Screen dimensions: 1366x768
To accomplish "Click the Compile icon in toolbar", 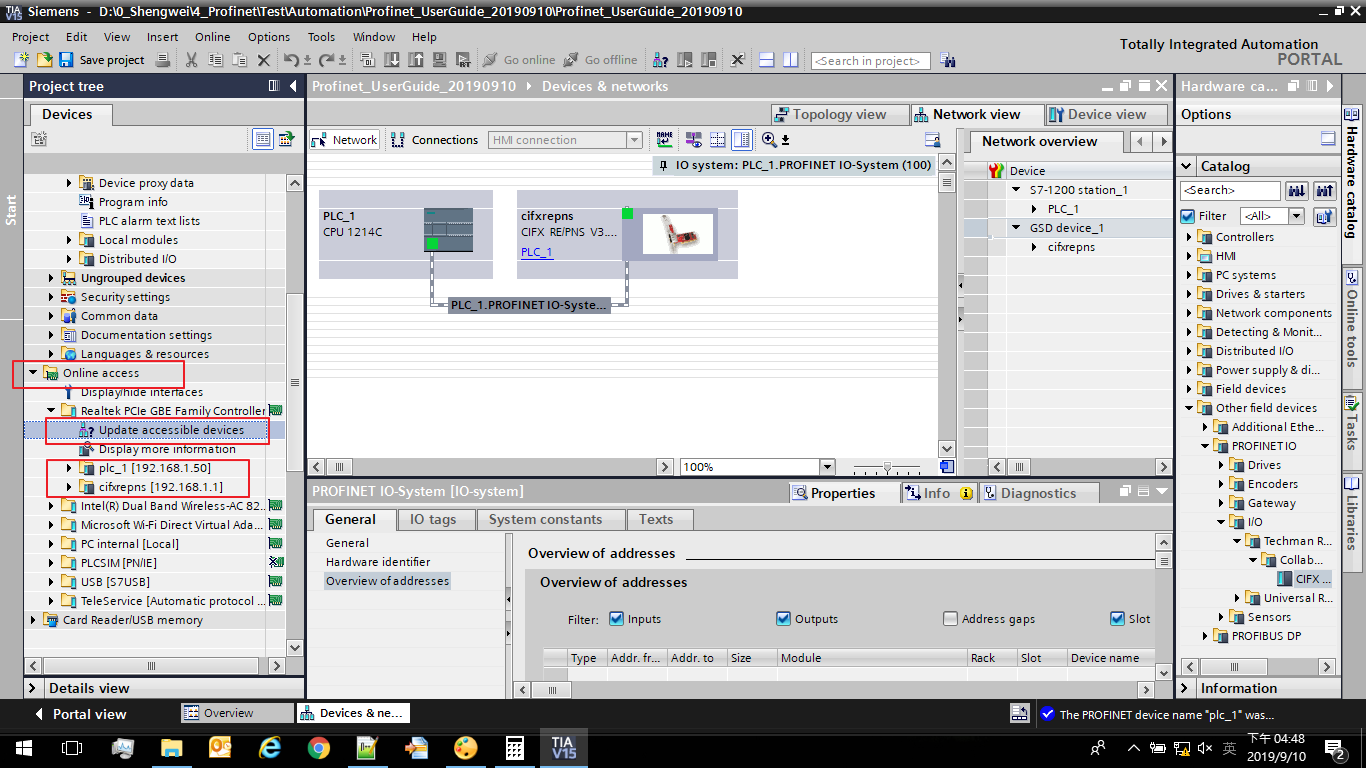I will [368, 60].
